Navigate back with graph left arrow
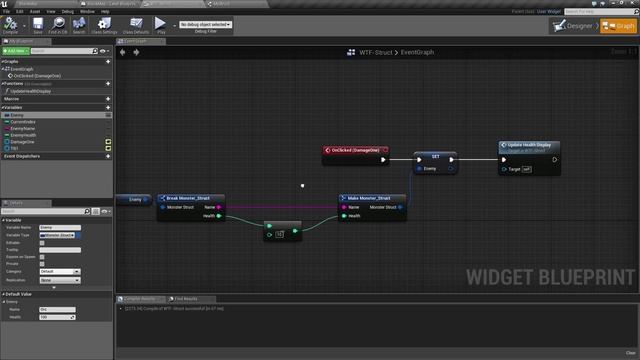The width and height of the screenshot is (640, 360). (122, 52)
